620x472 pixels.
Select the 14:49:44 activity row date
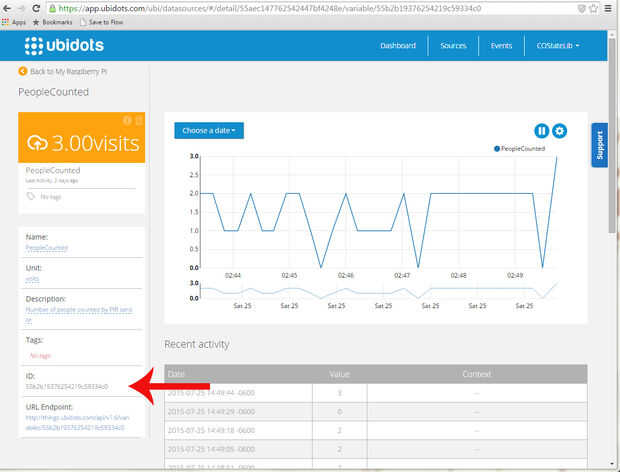pyautogui.click(x=211, y=393)
